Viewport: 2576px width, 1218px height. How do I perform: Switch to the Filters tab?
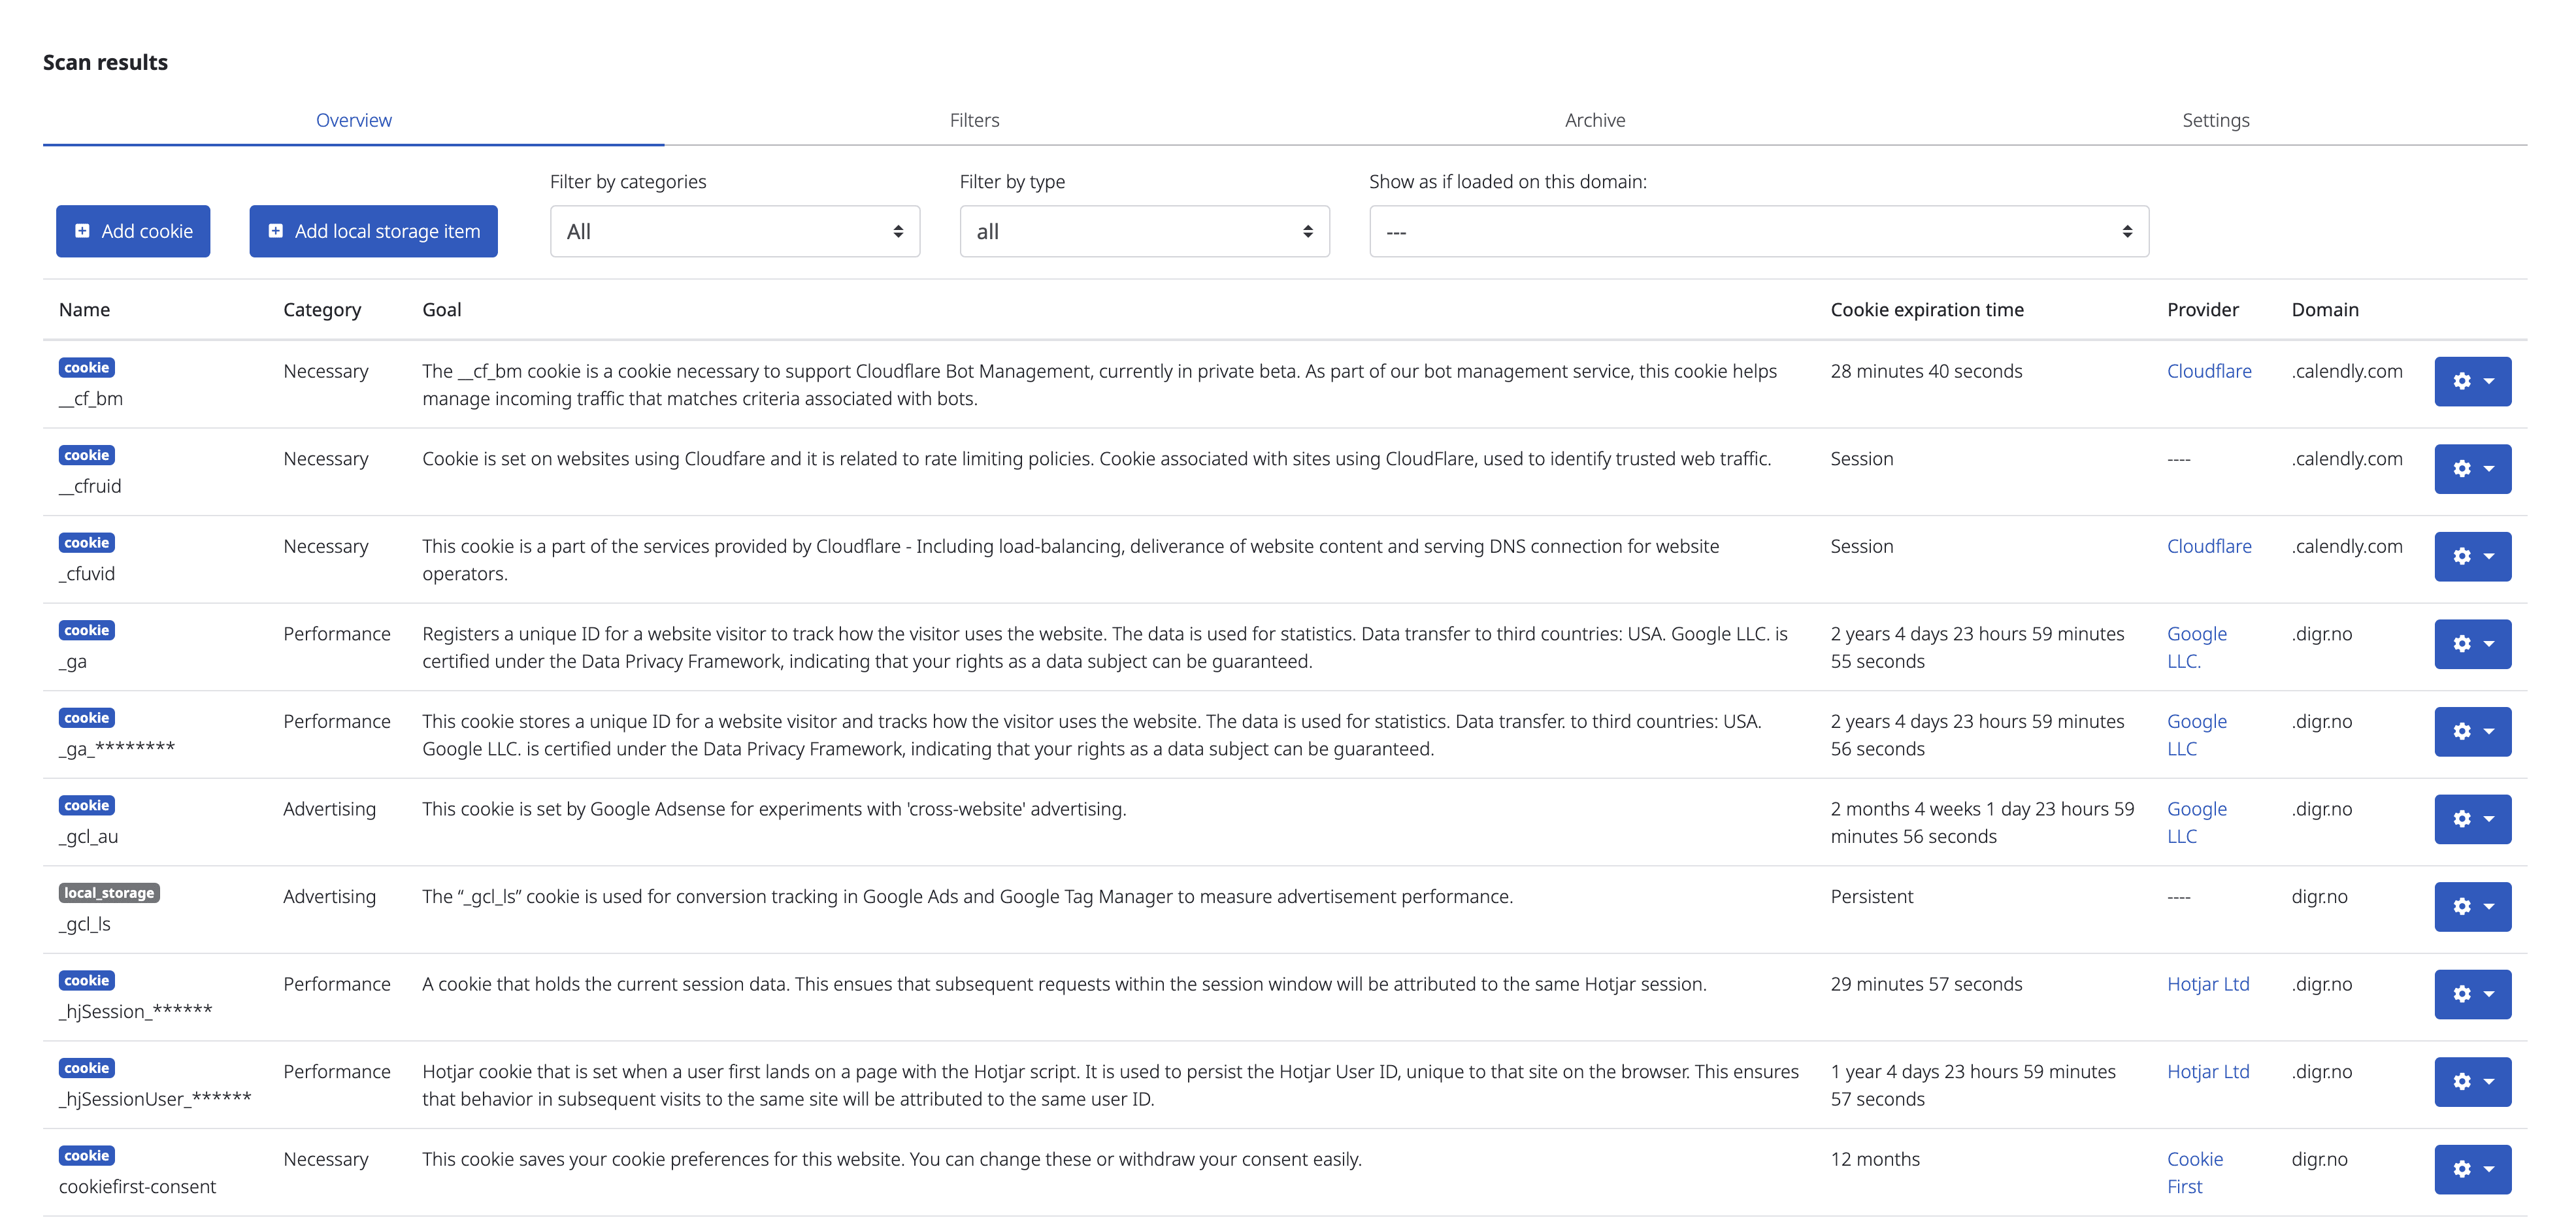(974, 120)
